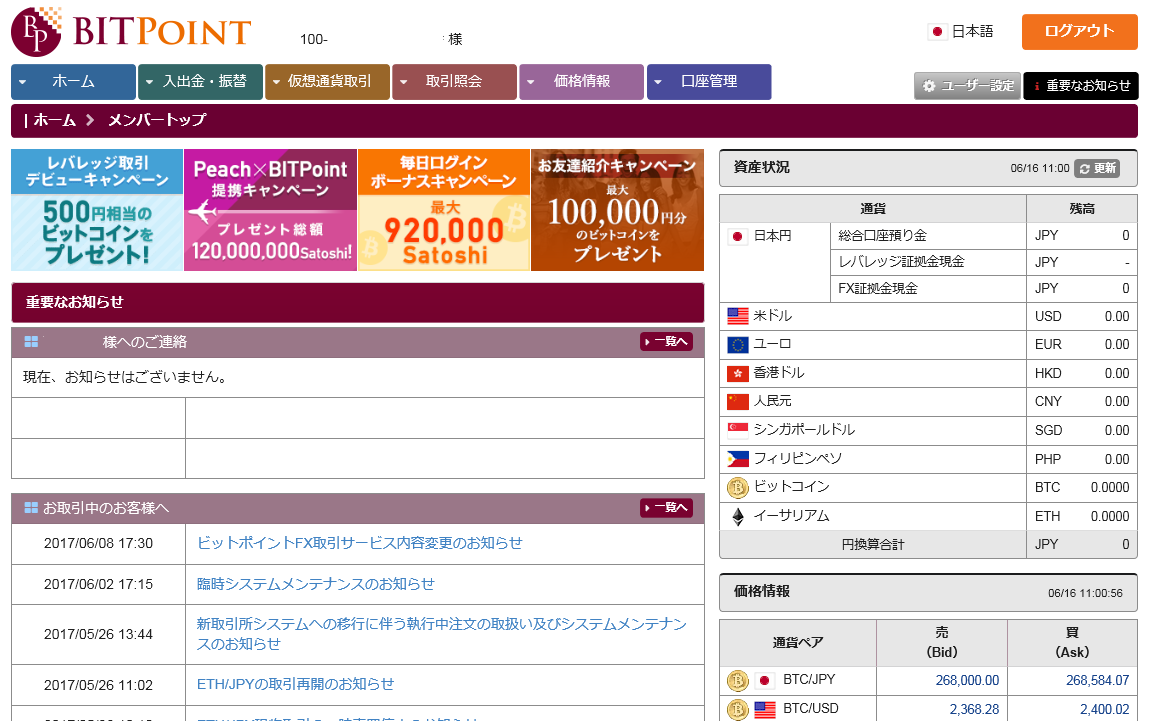Click the Peach×BITPoint campaign banner
This screenshot has width=1151, height=721.
(270, 210)
